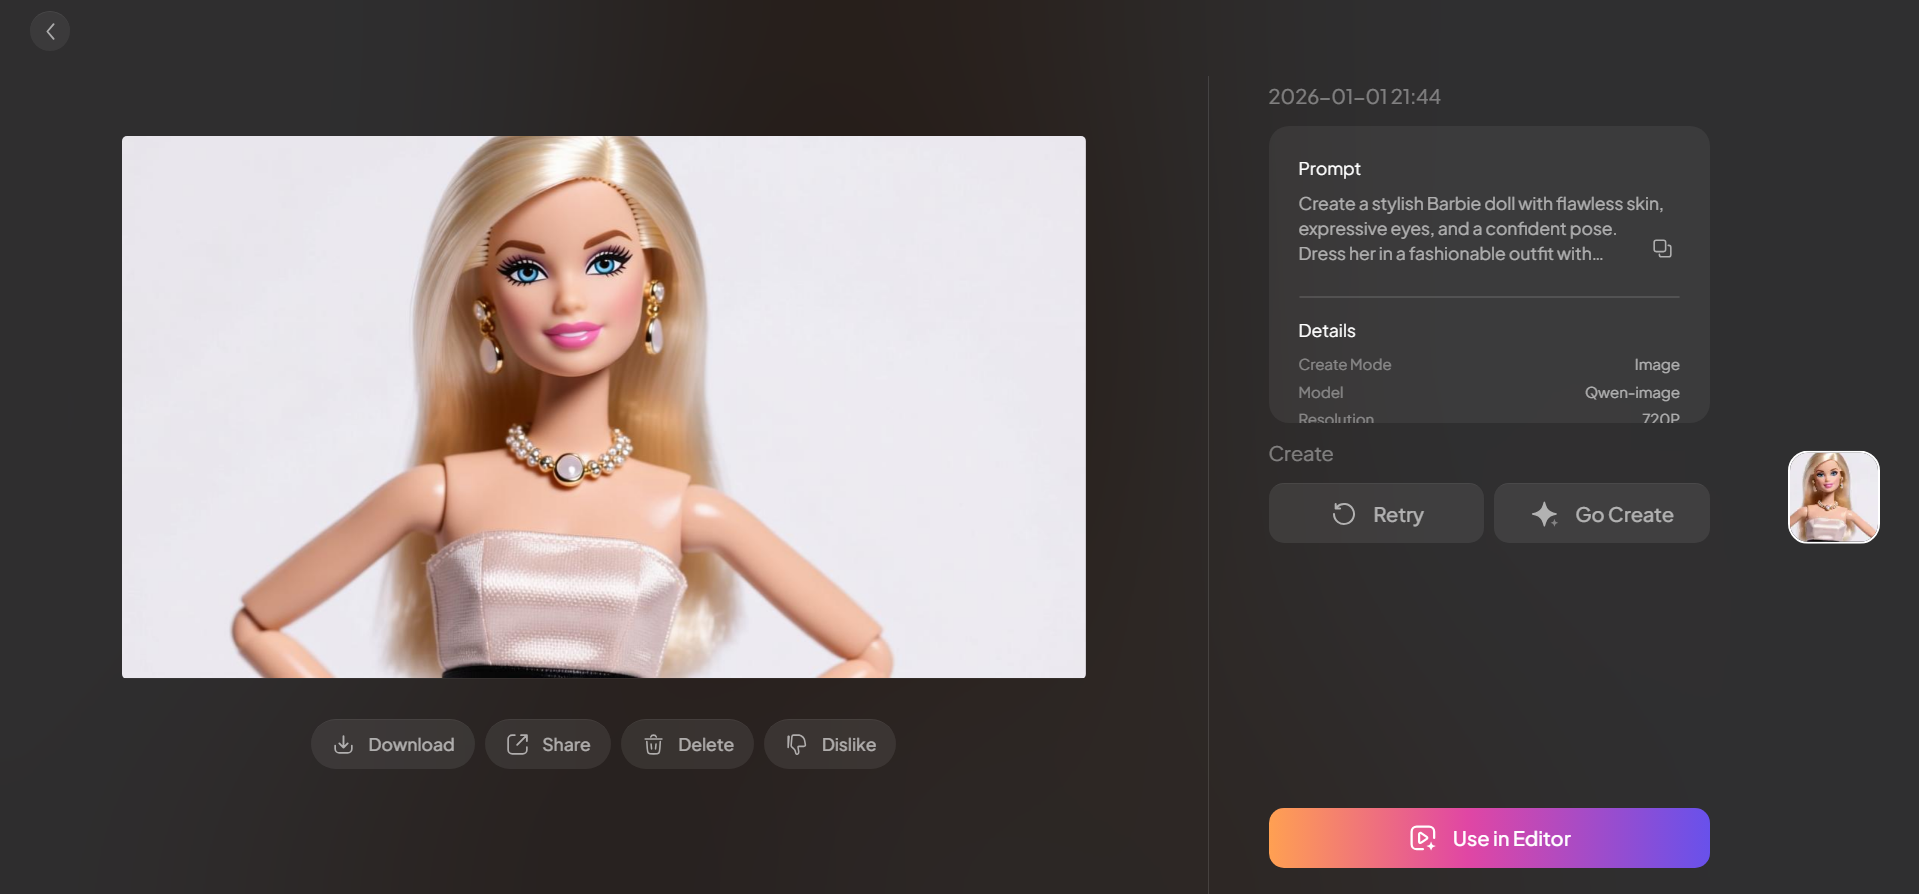Click the timestamp 2026-01-01 21:44
The height and width of the screenshot is (894, 1919).
coord(1354,97)
